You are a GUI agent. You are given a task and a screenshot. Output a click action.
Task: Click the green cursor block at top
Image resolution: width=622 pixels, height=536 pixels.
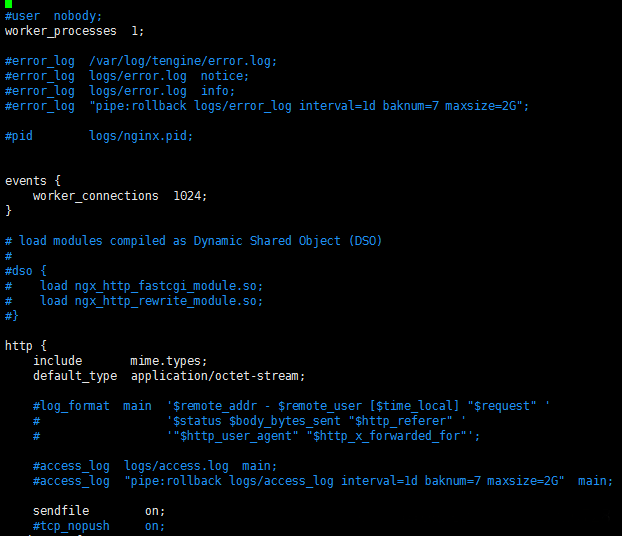point(8,4)
